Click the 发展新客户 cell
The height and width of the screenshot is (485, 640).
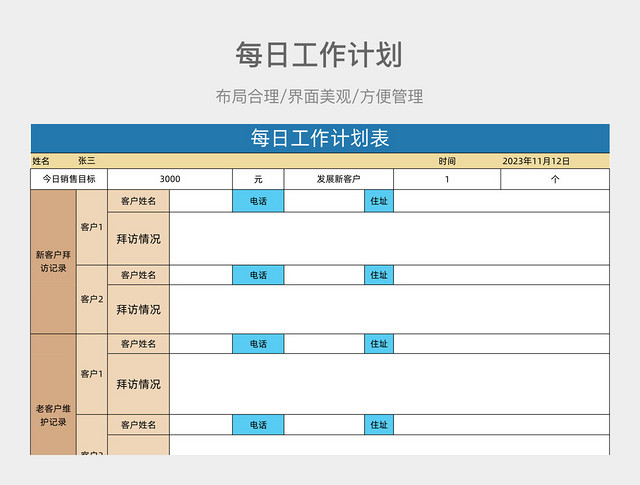coord(338,179)
